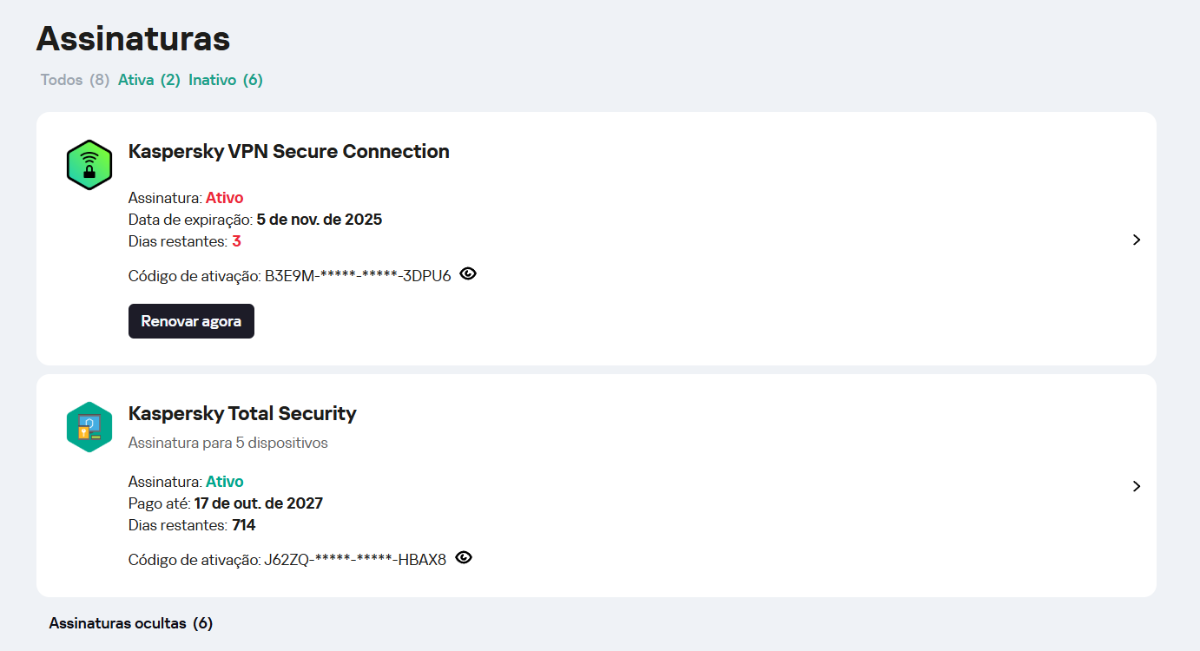Reveal the VPN activation code with eye icon
The image size is (1200, 651).
point(468,273)
